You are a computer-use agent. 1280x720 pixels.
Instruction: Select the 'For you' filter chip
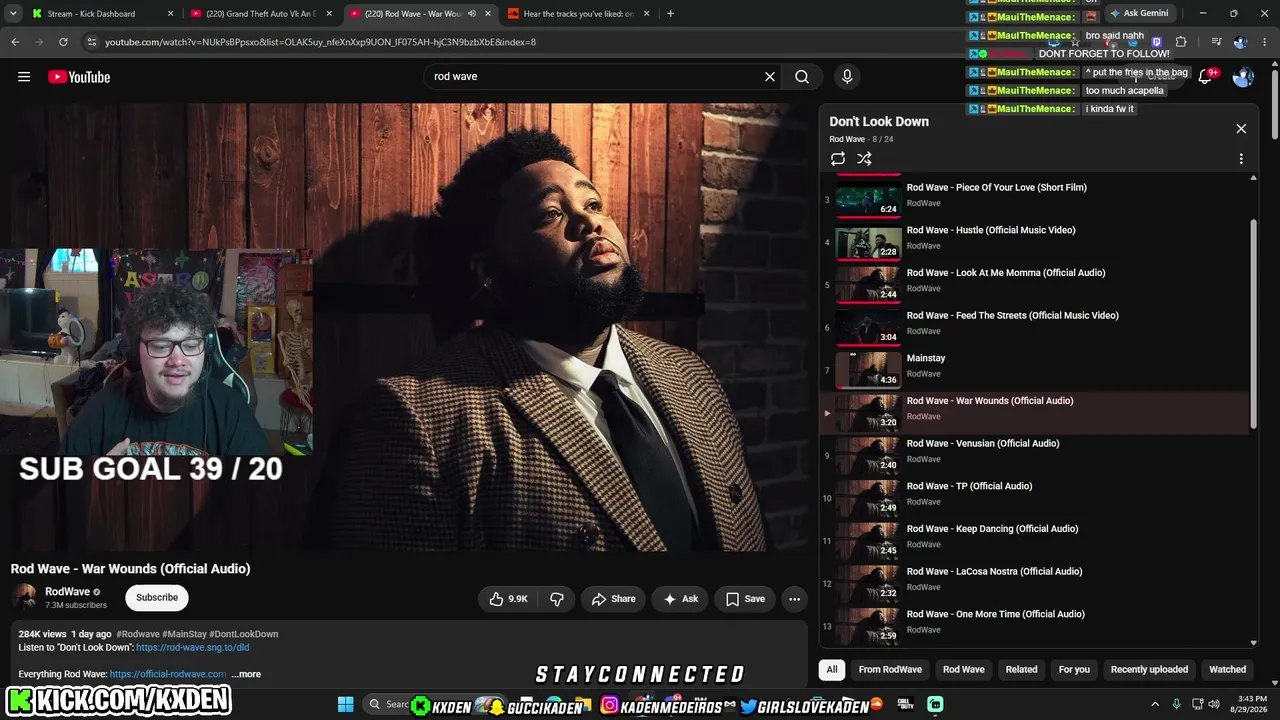click(1074, 669)
